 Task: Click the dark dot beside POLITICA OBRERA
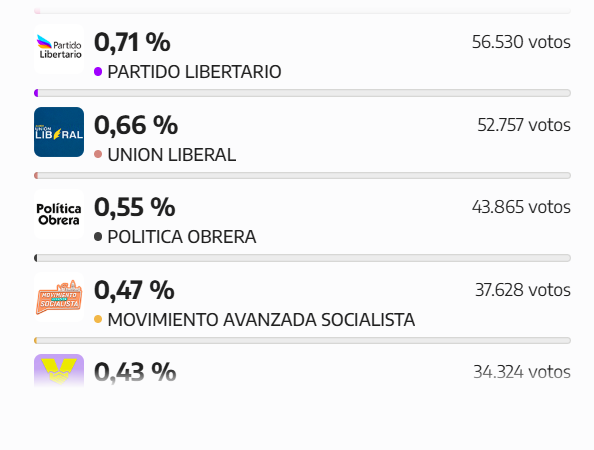point(98,237)
